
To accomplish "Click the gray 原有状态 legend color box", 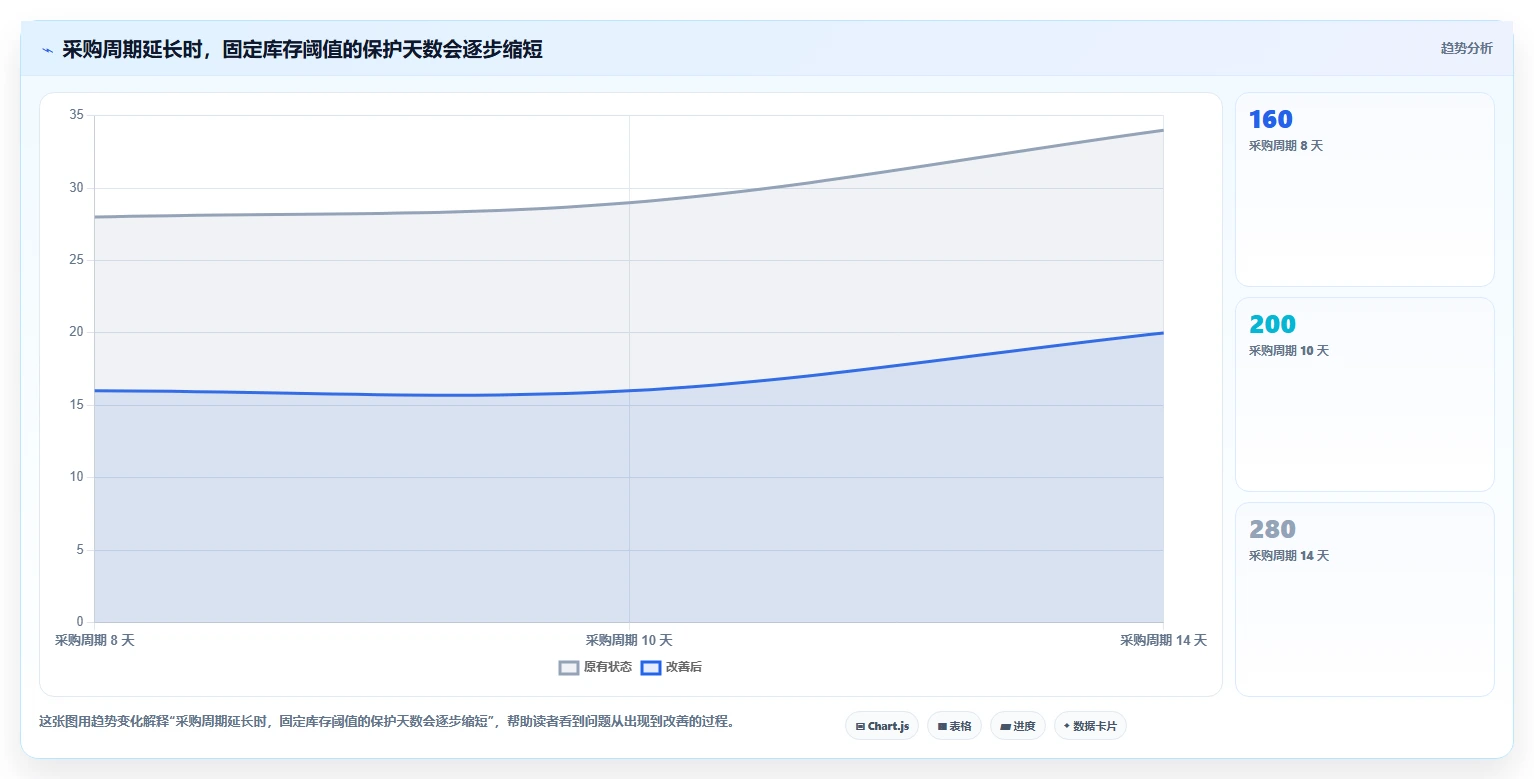I will point(569,667).
